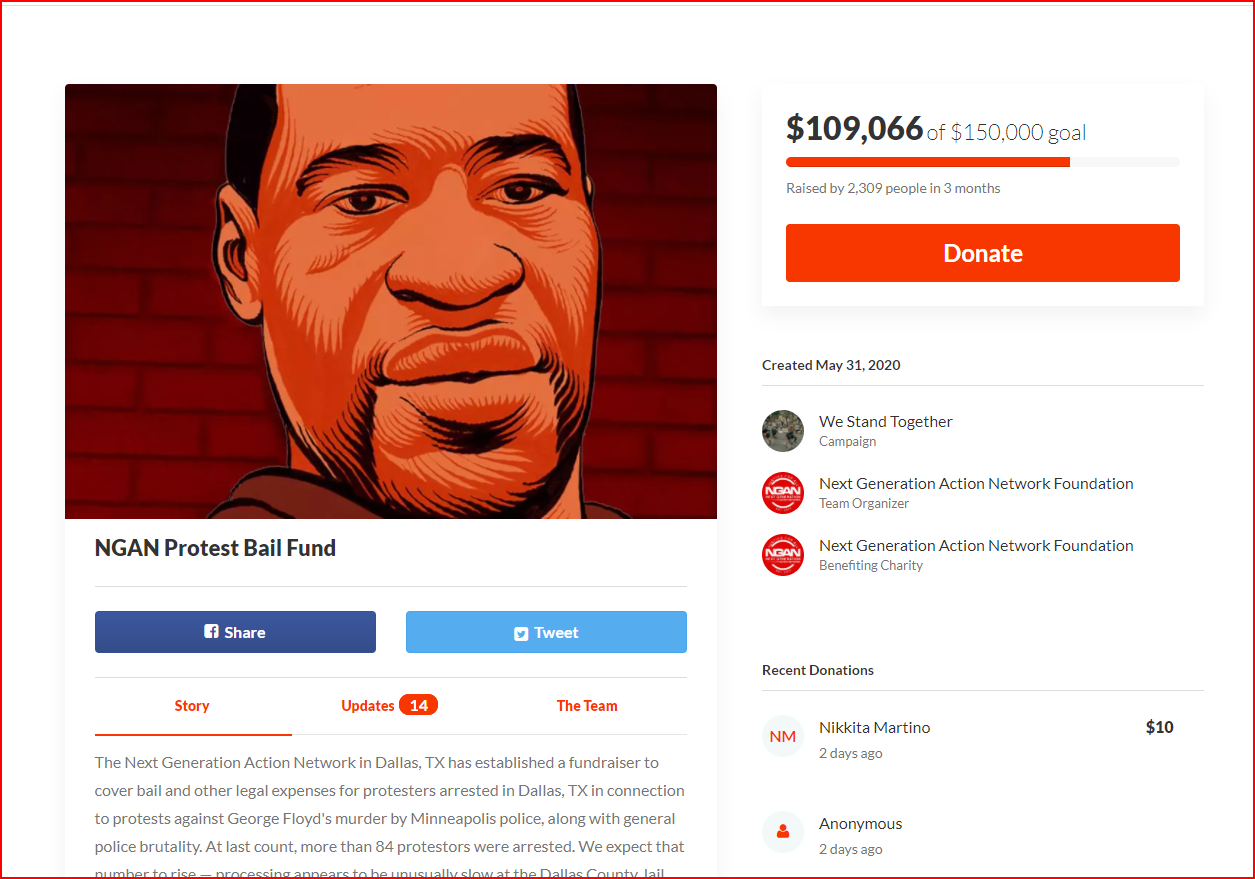
Task: Click the George Floyd illustration cover image
Action: [391, 301]
